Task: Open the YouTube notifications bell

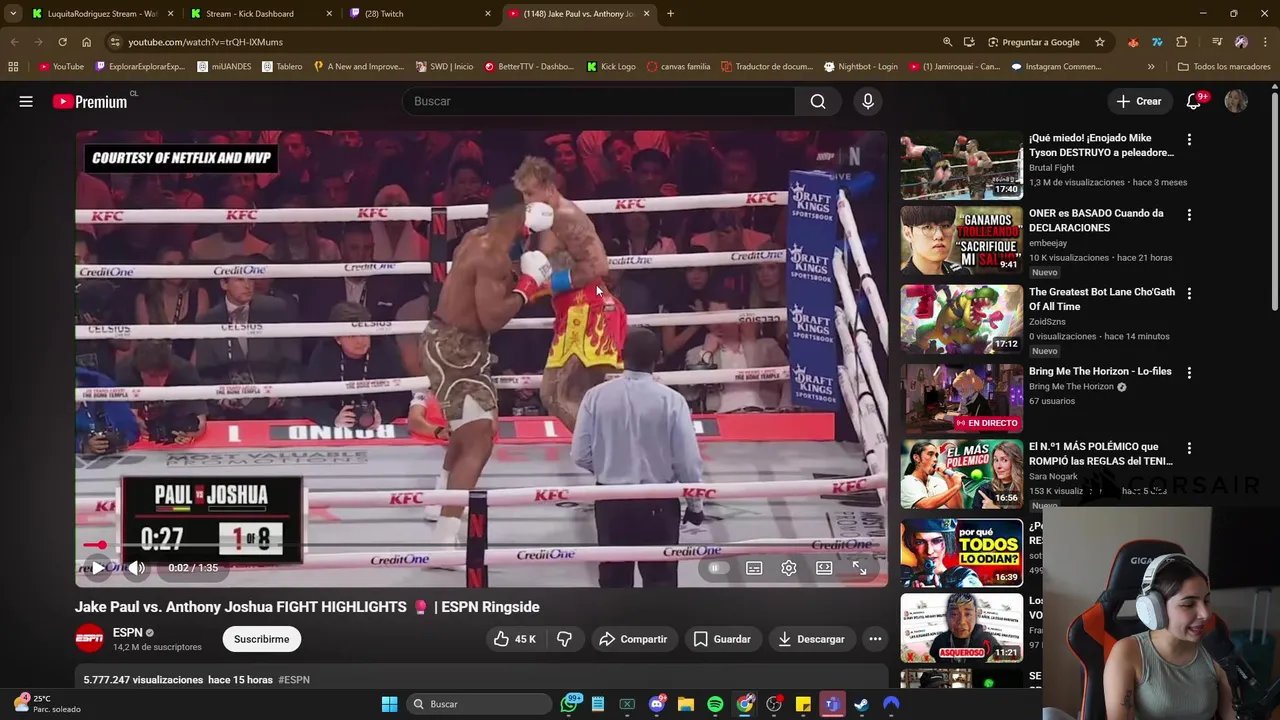Action: (x=1193, y=101)
